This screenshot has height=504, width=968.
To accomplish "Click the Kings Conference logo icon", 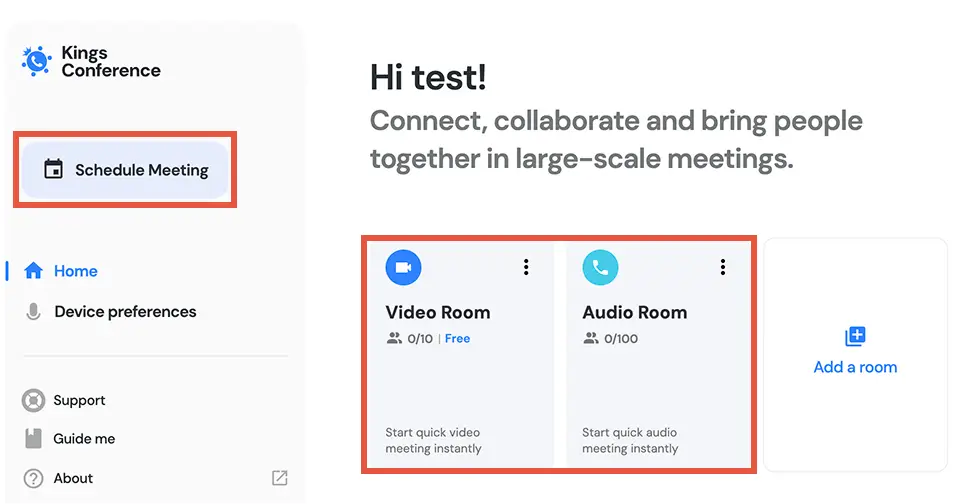I will (37, 61).
